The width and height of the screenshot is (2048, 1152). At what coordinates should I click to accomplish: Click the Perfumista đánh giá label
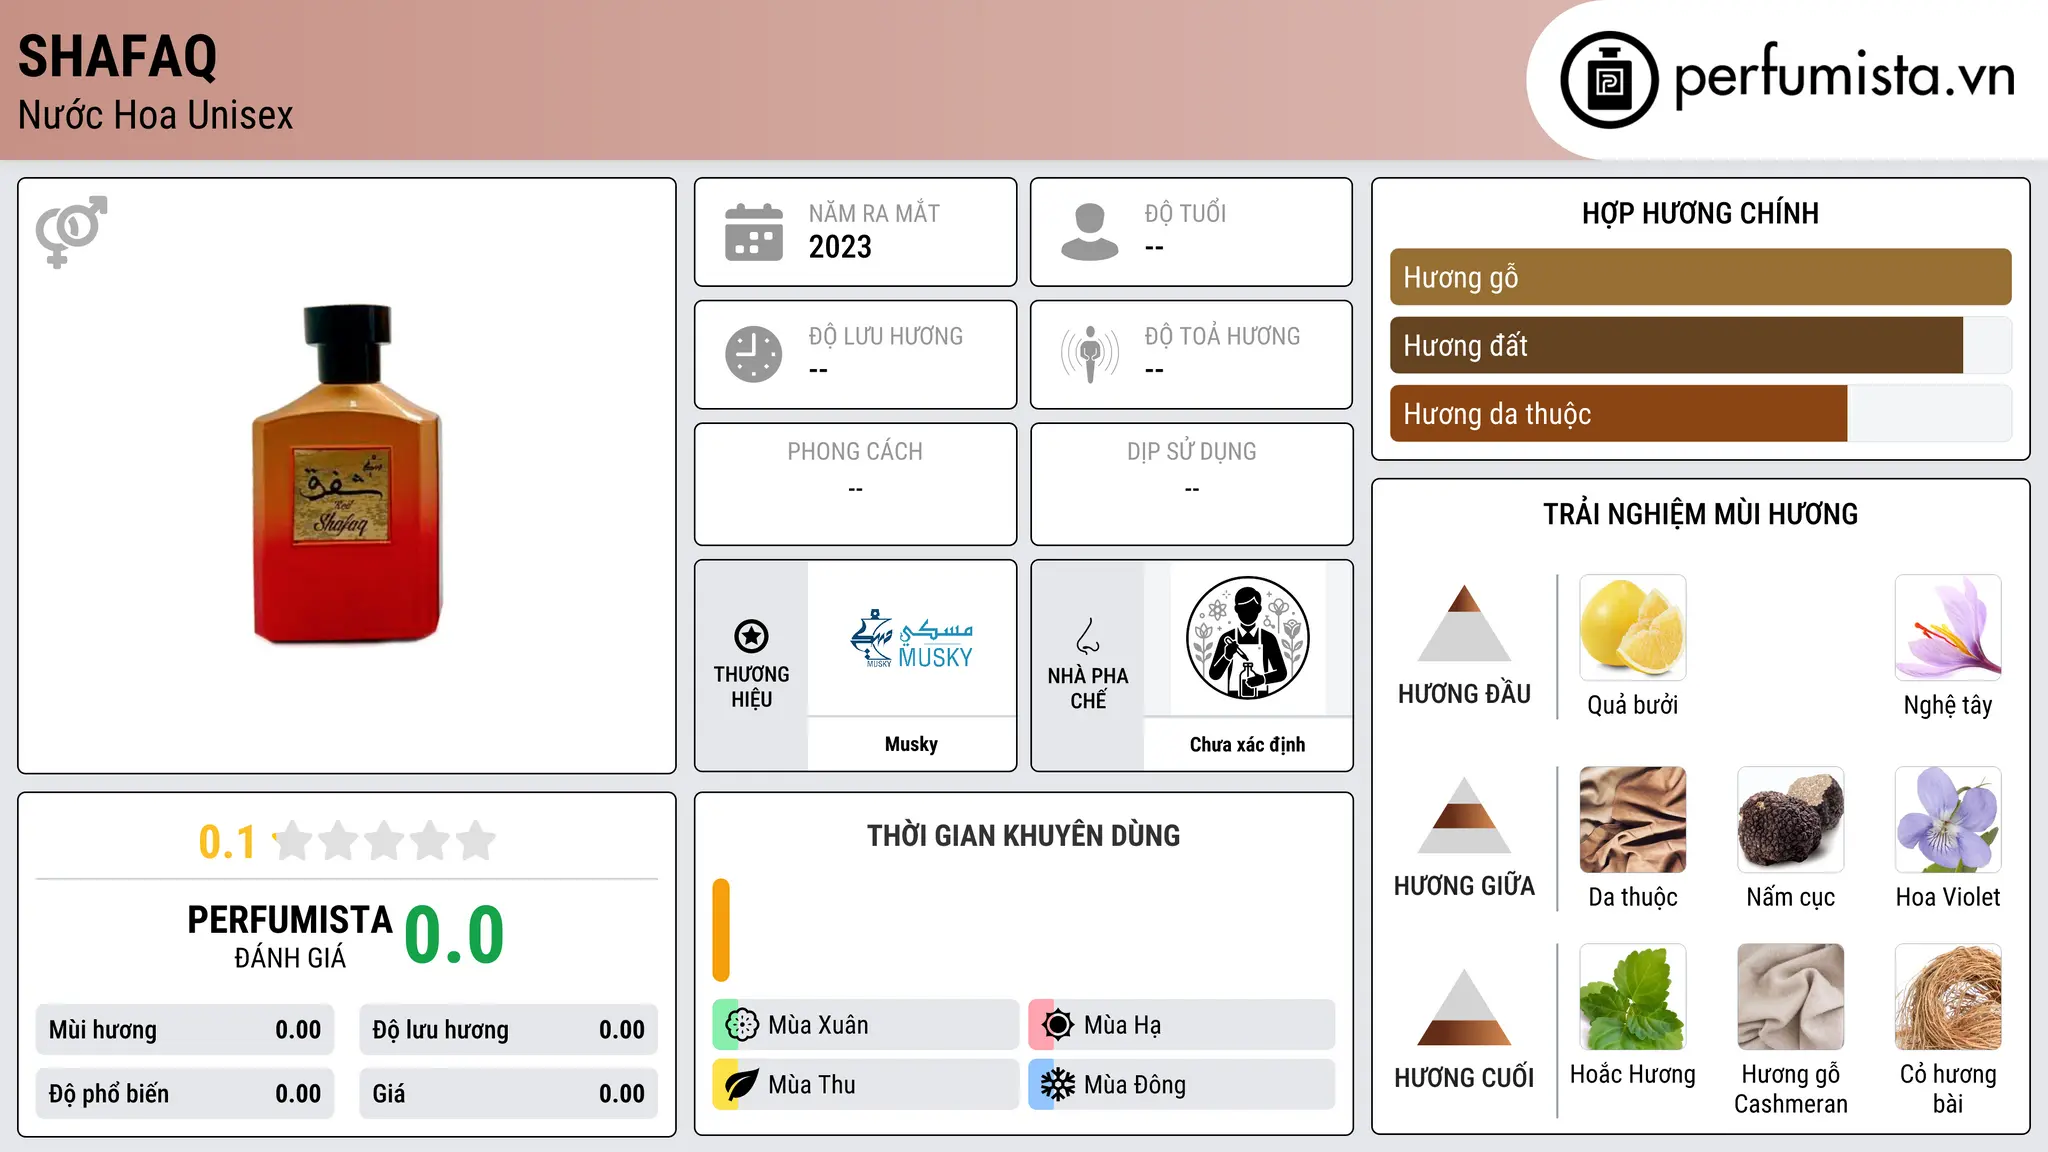point(290,936)
